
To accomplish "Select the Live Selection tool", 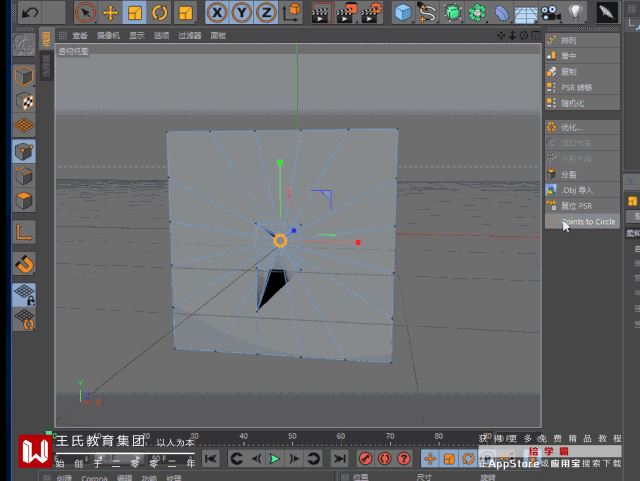I will 85,13.
